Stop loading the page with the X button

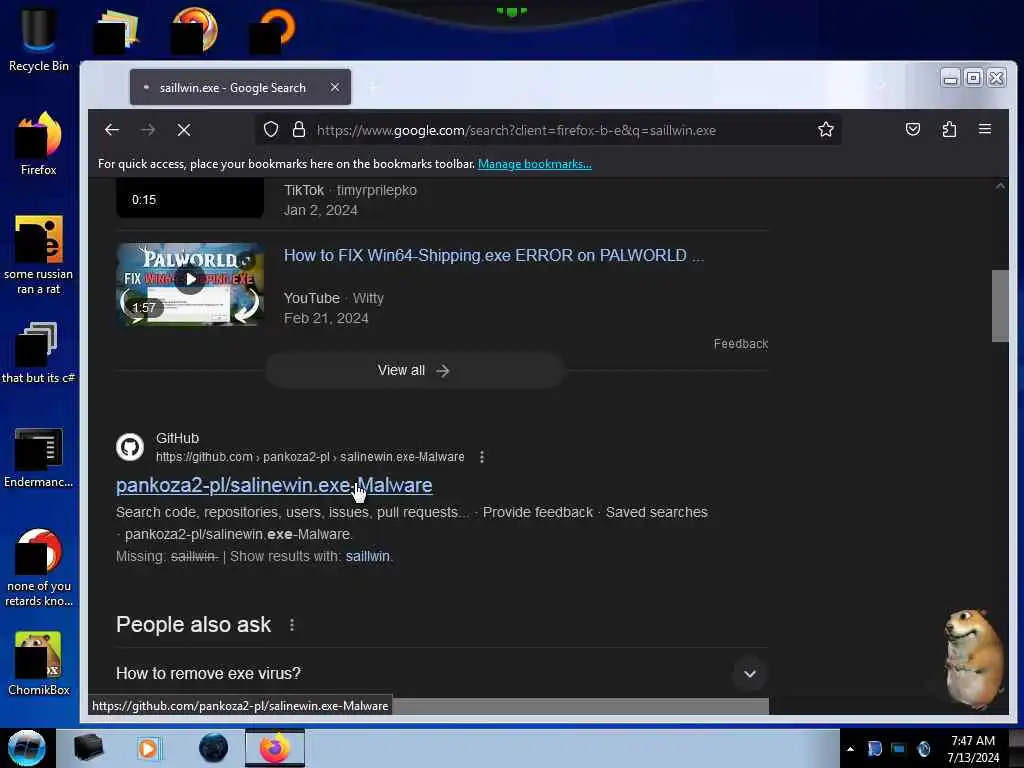[184, 130]
